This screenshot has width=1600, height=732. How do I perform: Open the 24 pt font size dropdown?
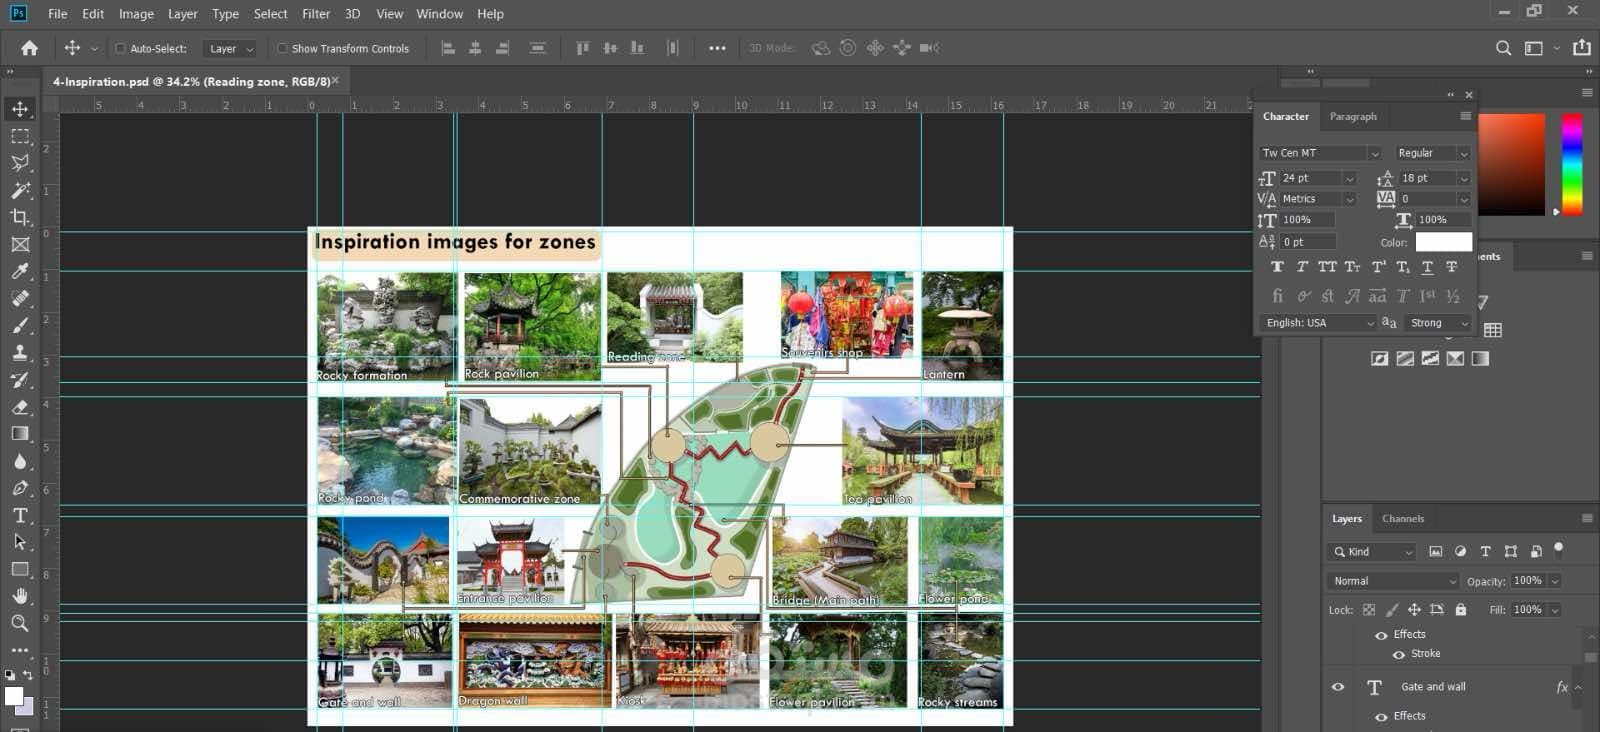click(1349, 178)
